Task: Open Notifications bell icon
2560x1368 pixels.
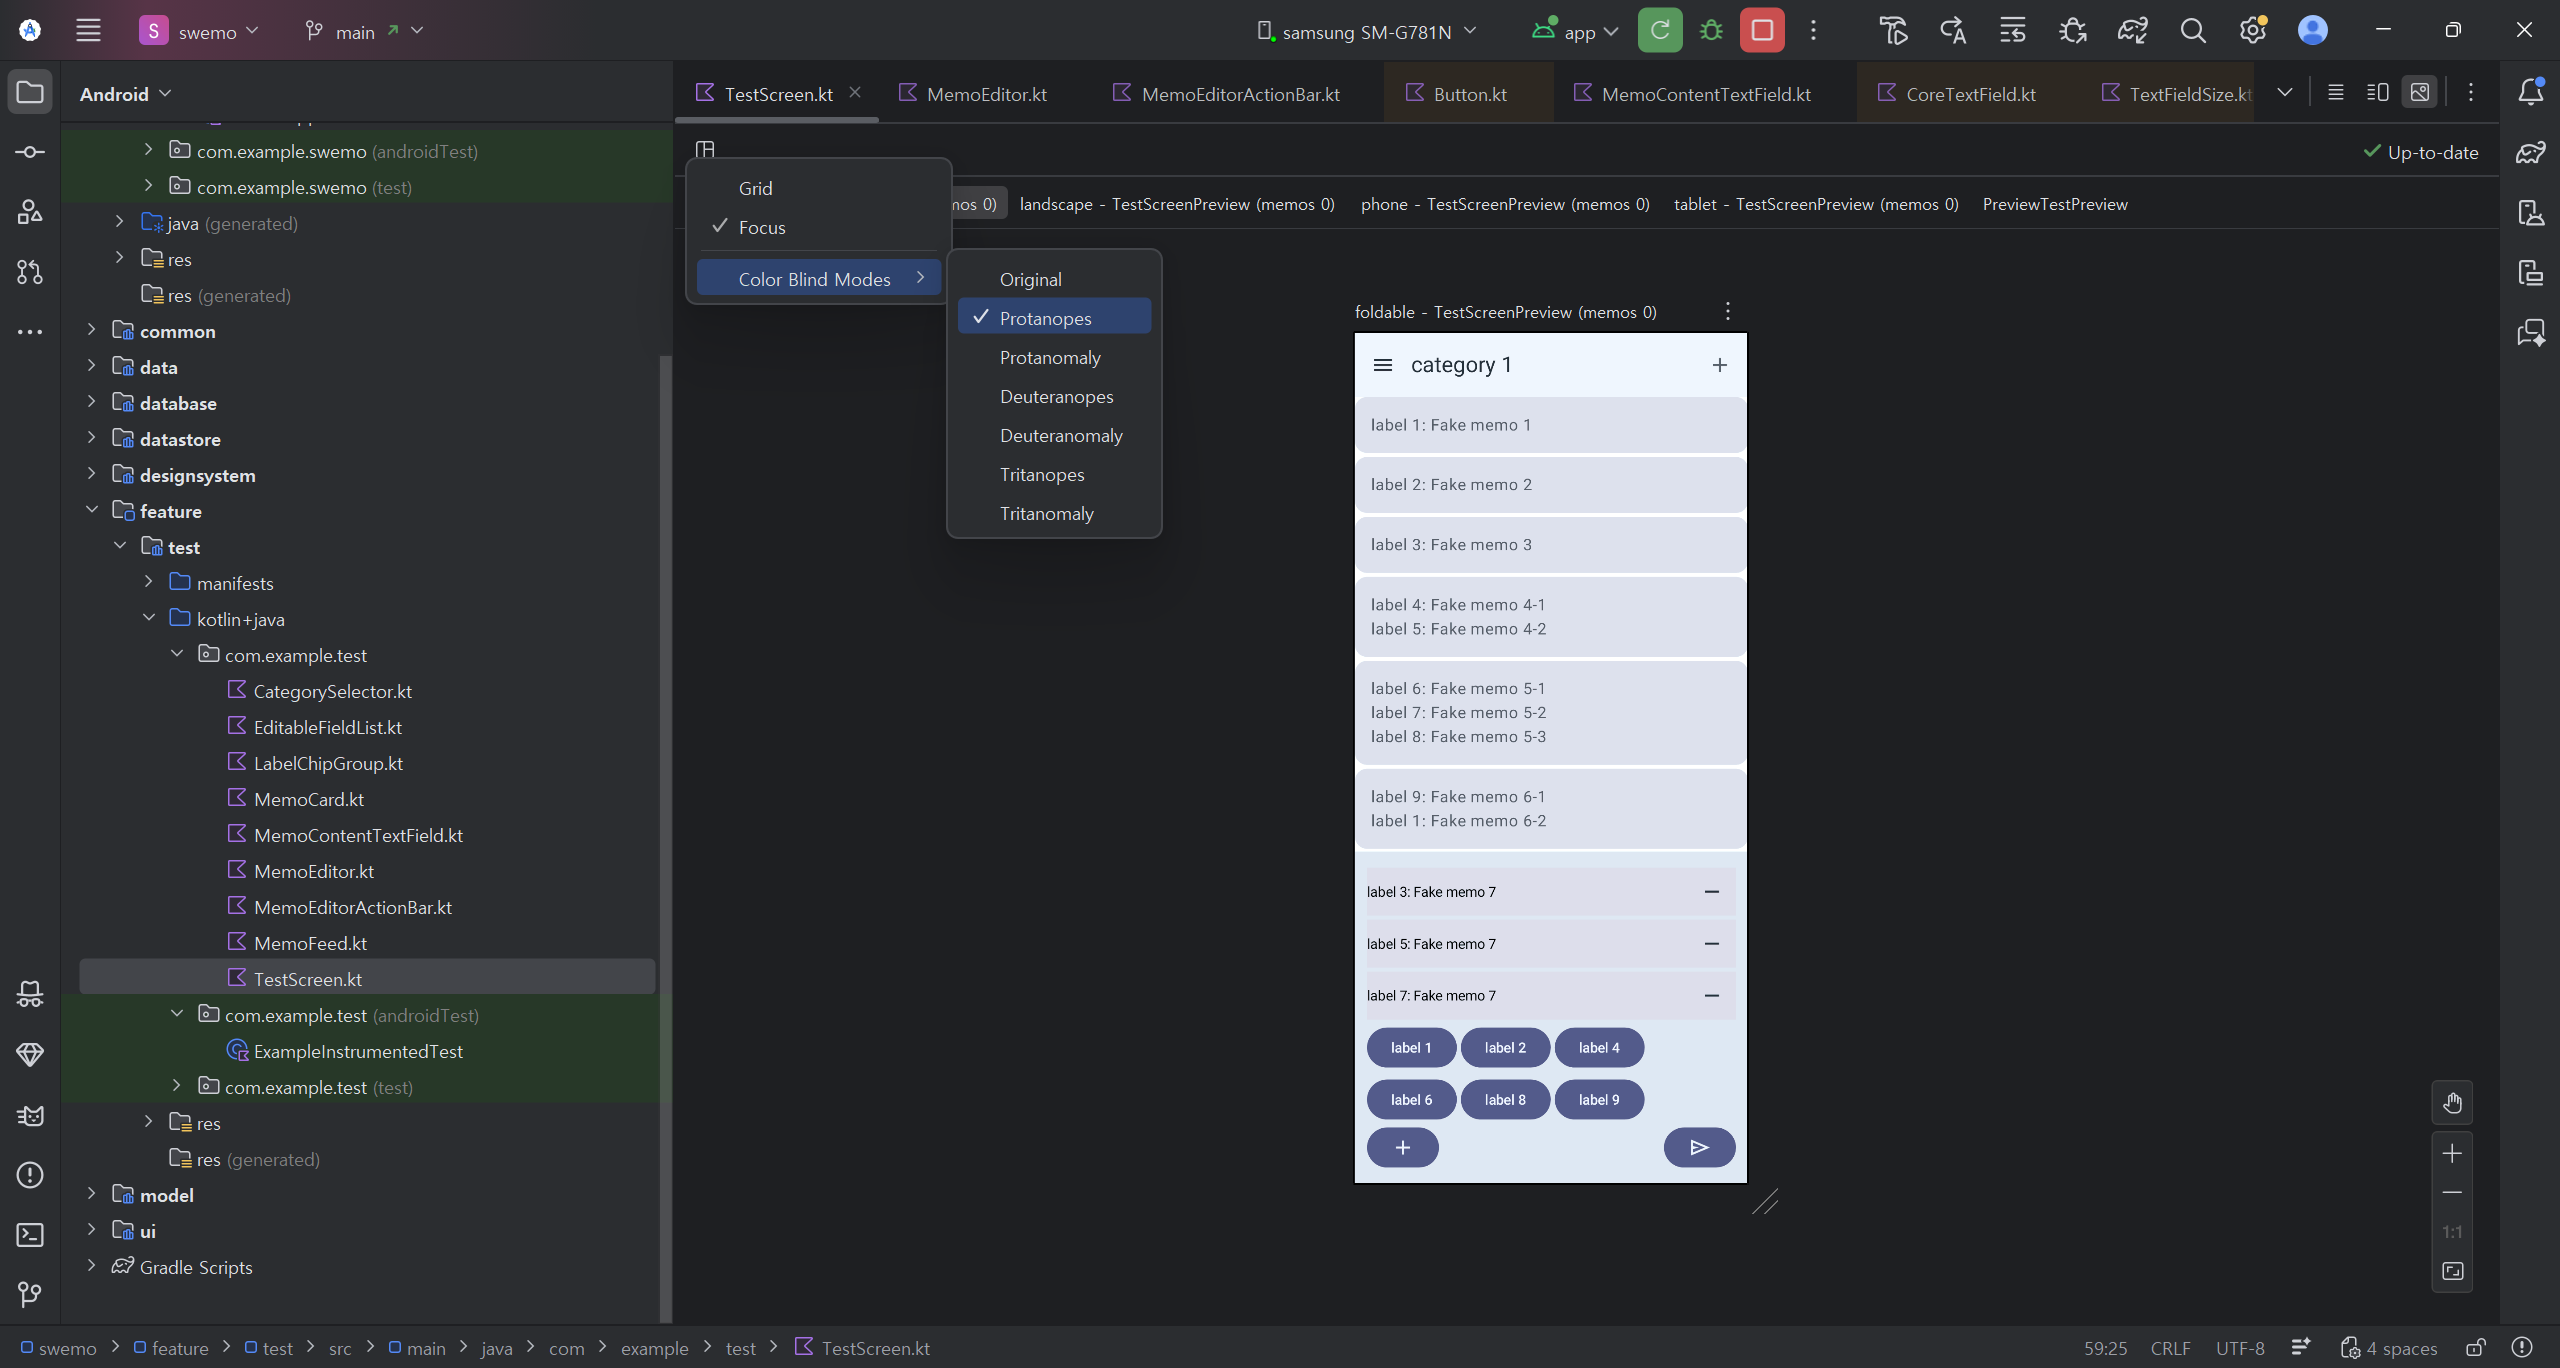Action: tap(2531, 92)
